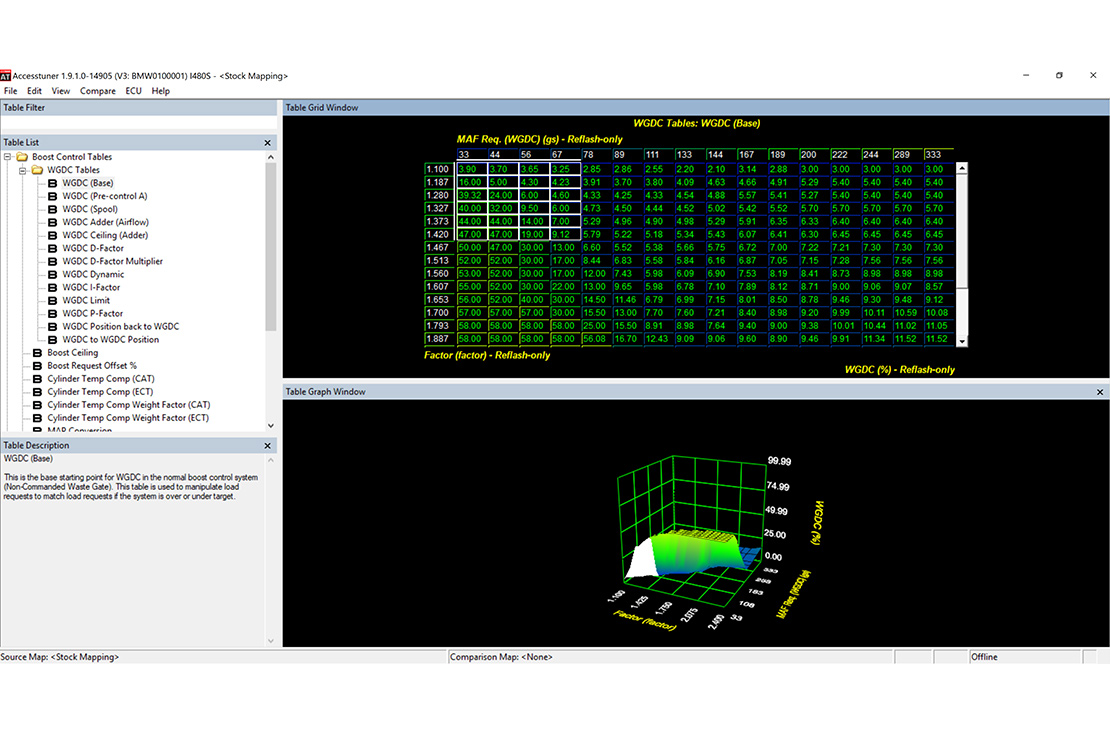Click table grid scroll up arrow
Viewport: 1110px width, 730px height.
click(961, 169)
